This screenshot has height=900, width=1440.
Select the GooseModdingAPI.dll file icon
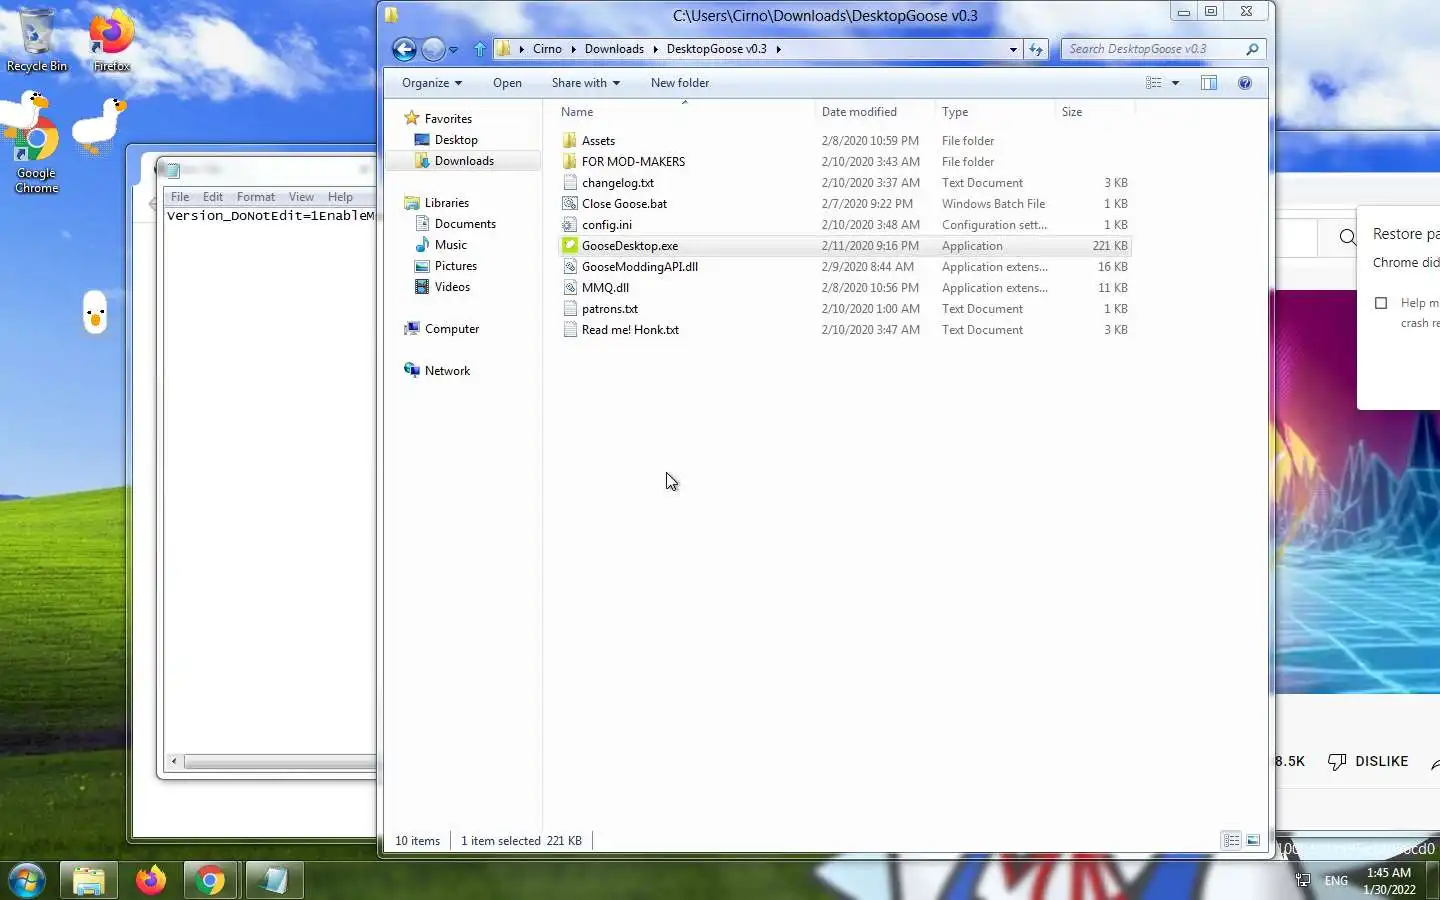coord(570,267)
